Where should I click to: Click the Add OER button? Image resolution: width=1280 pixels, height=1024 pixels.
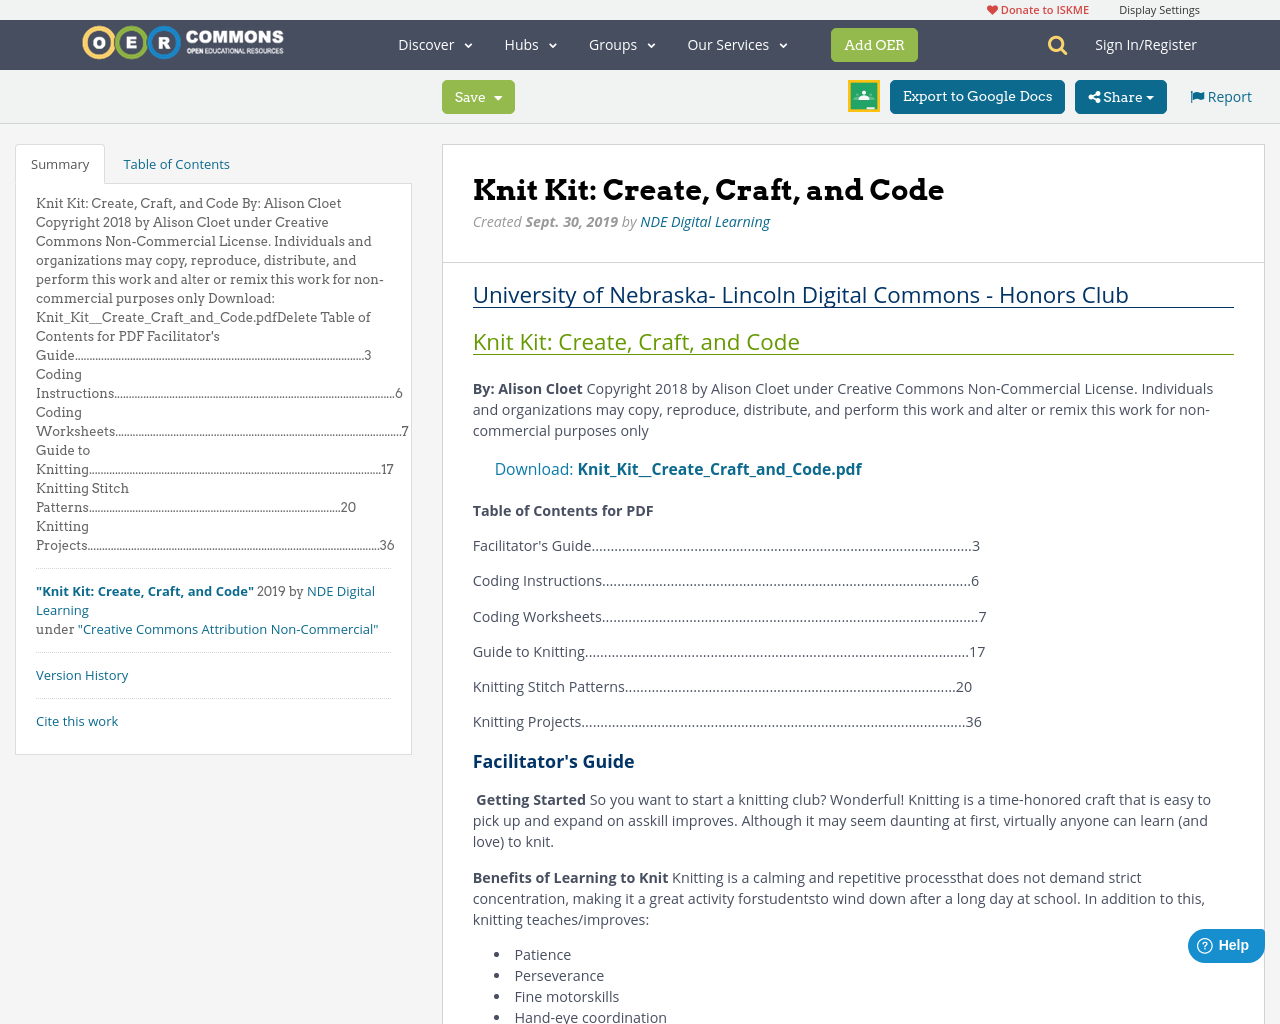pos(874,44)
